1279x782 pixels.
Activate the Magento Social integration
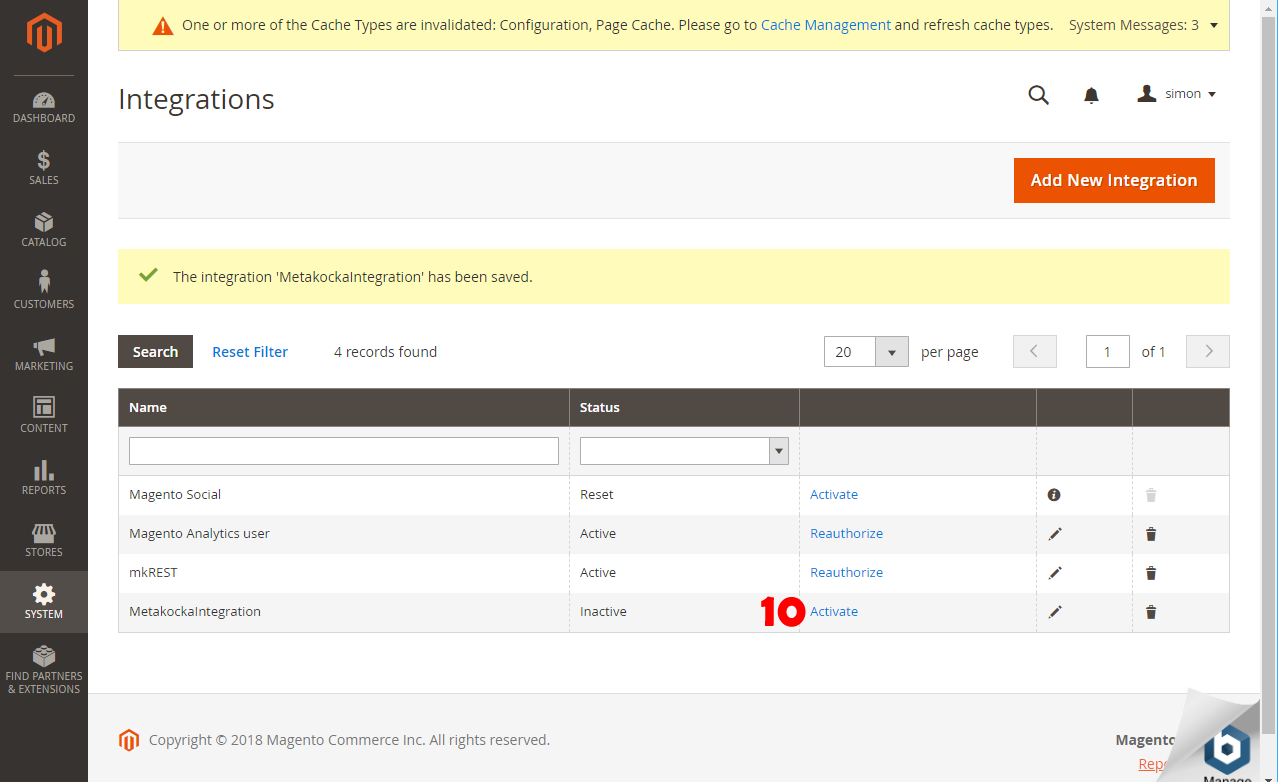point(834,495)
